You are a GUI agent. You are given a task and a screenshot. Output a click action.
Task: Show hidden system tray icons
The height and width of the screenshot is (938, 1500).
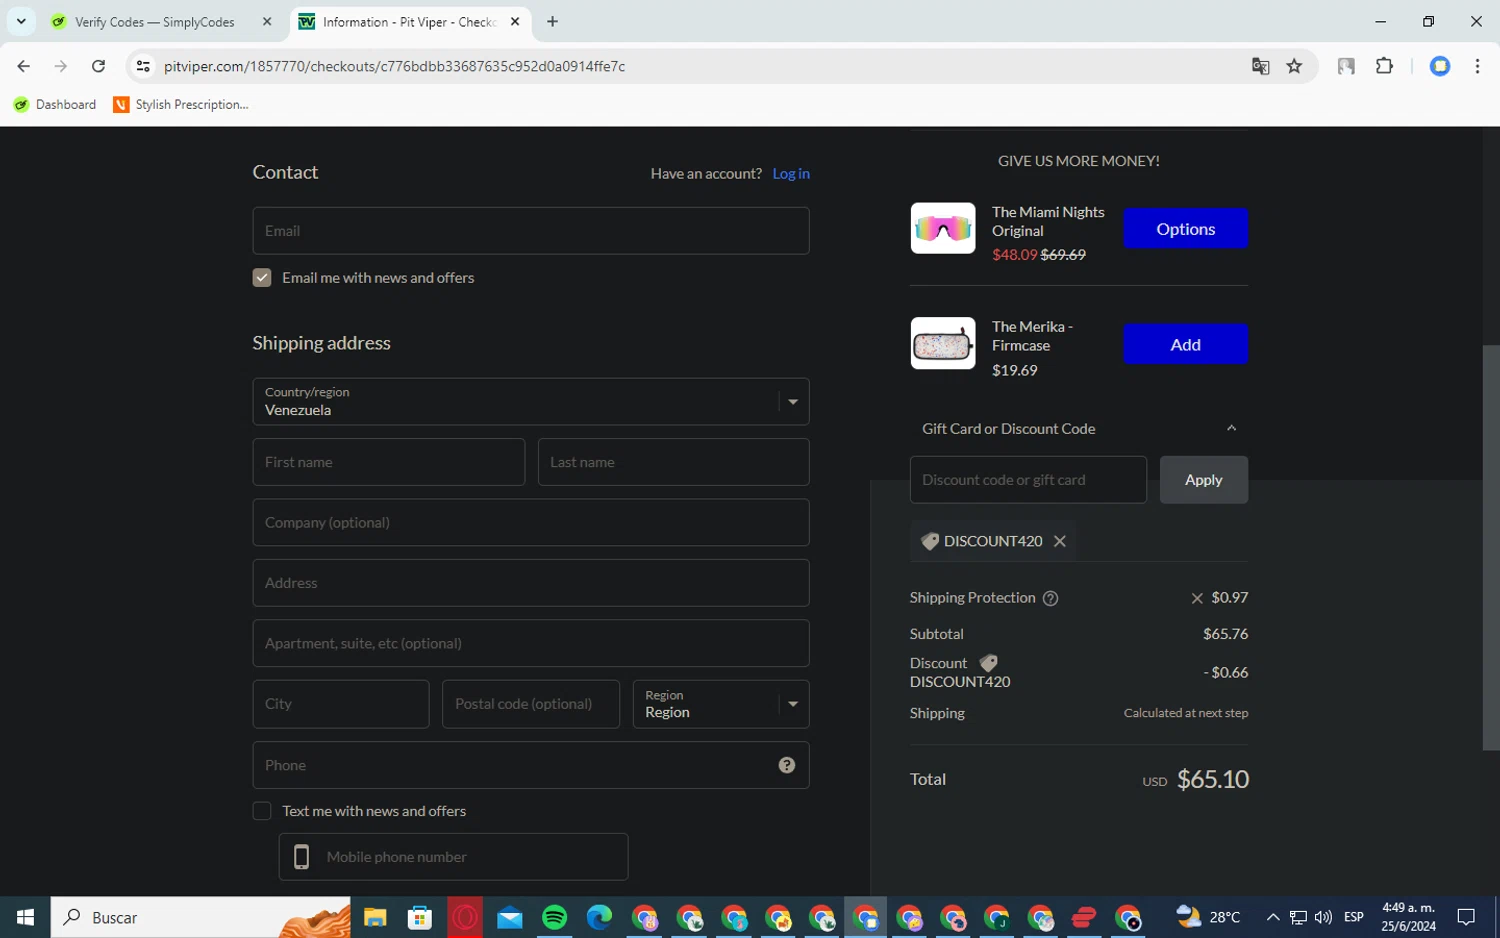click(x=1272, y=917)
